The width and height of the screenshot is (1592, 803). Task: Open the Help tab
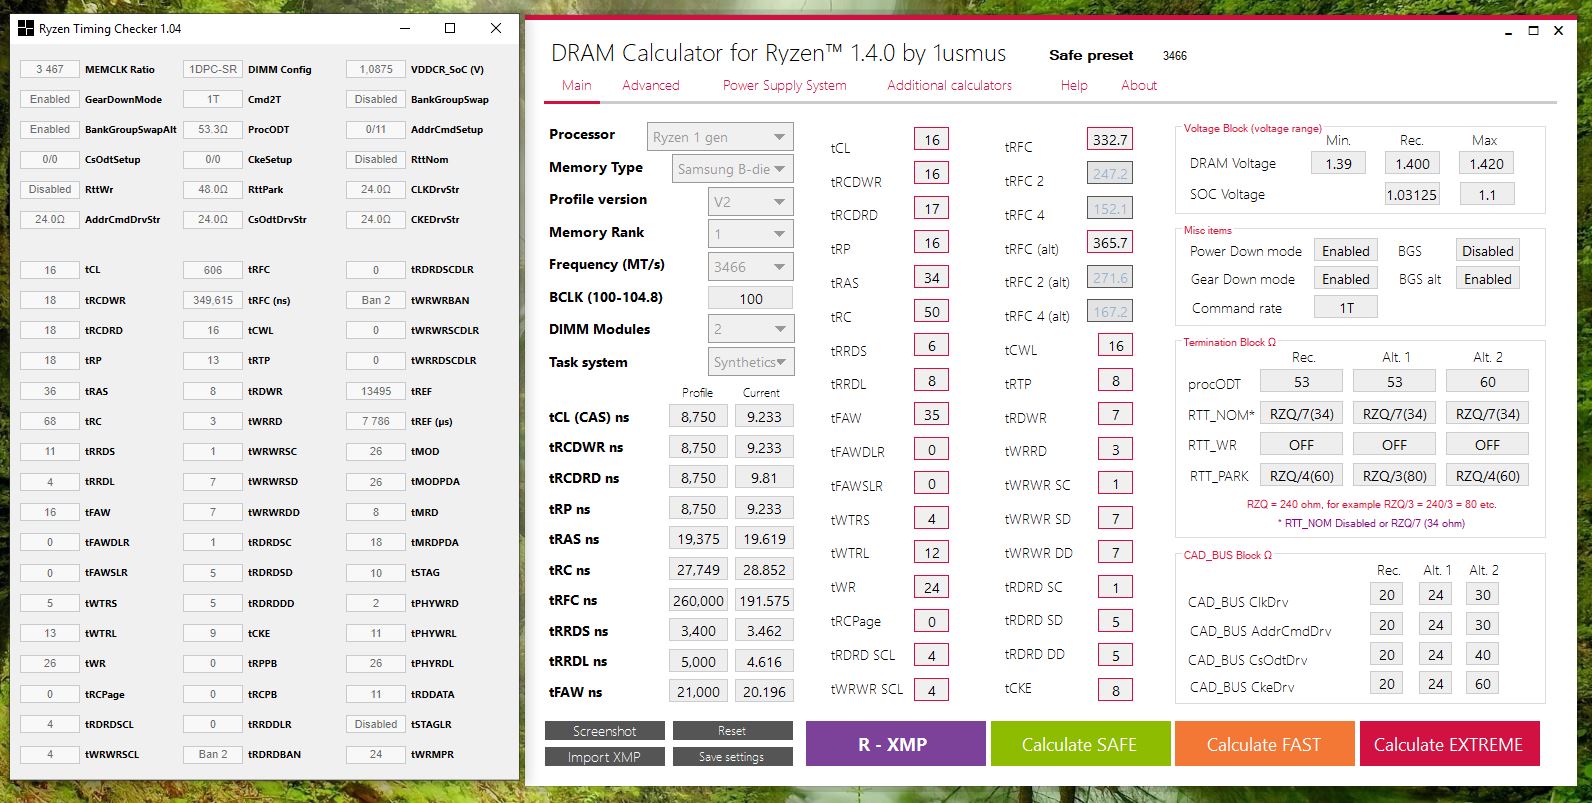tap(1074, 86)
